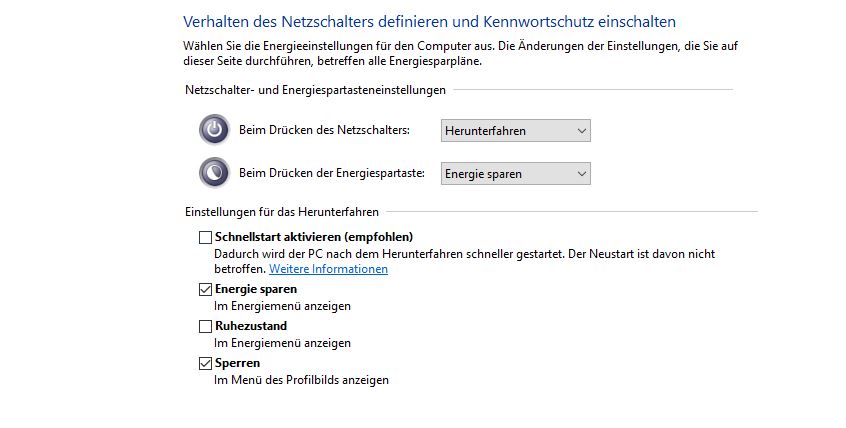
Task: Open the Energie sparen combo box
Action: point(516,174)
